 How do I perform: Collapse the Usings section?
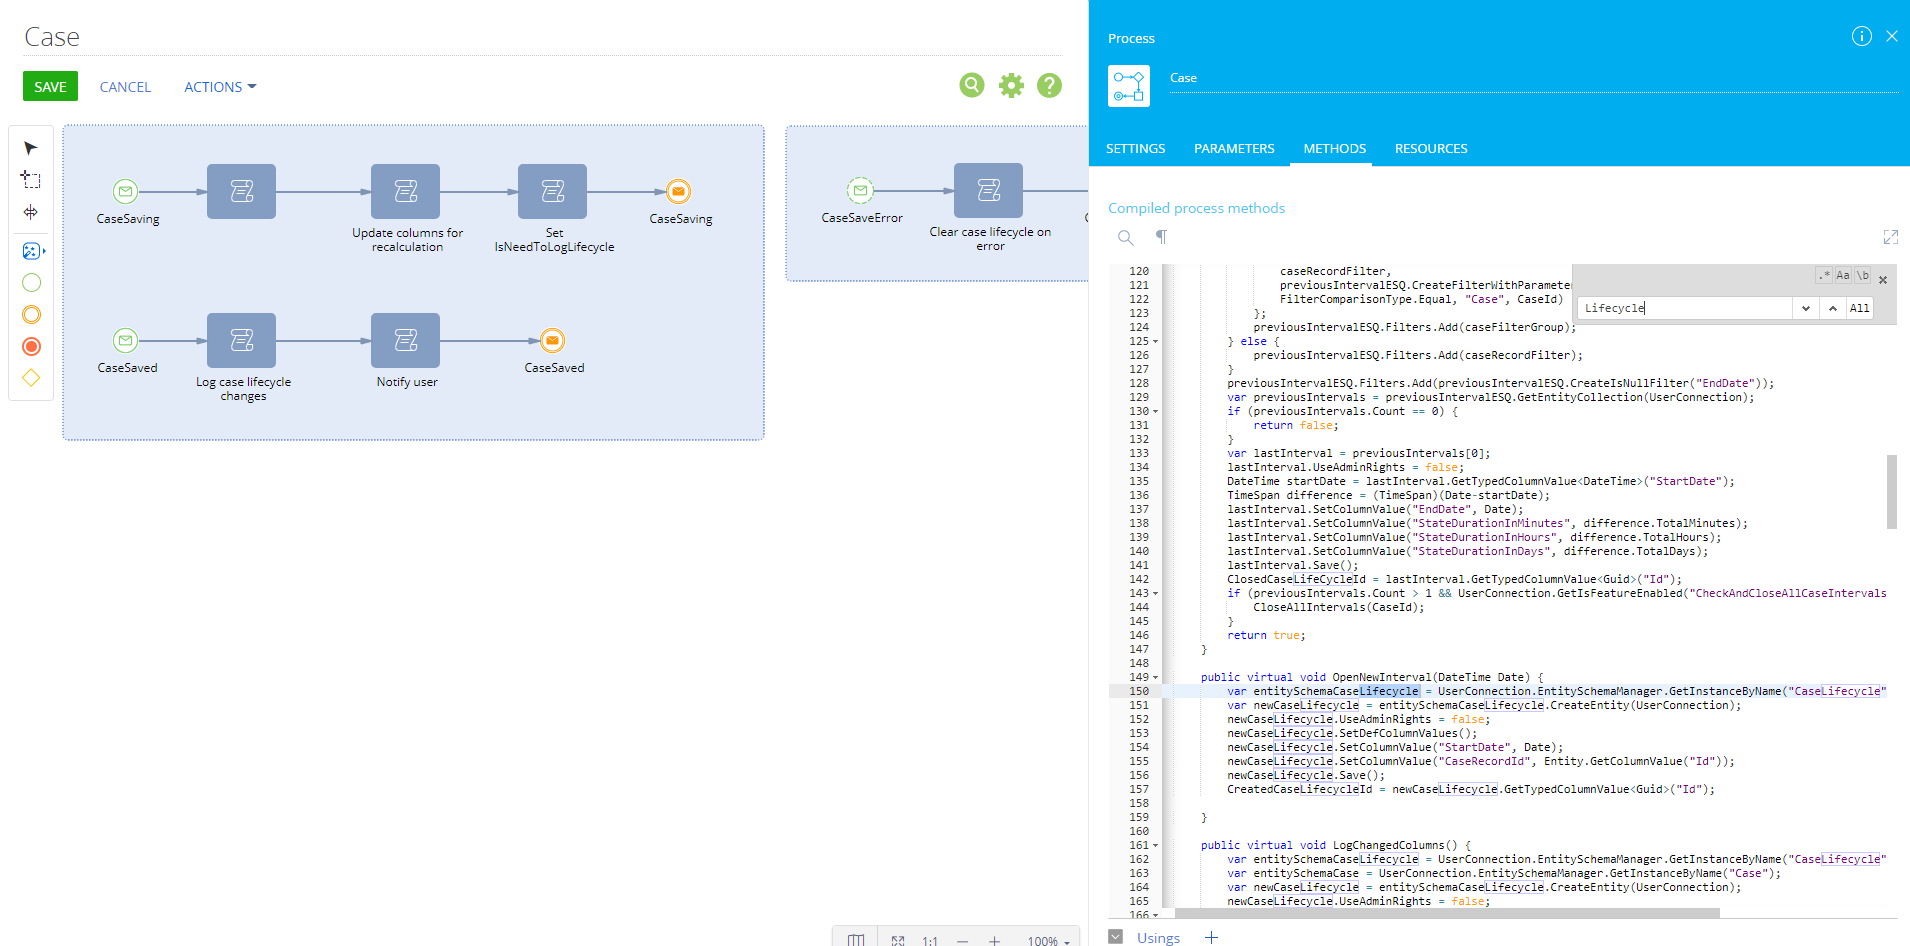click(x=1116, y=937)
